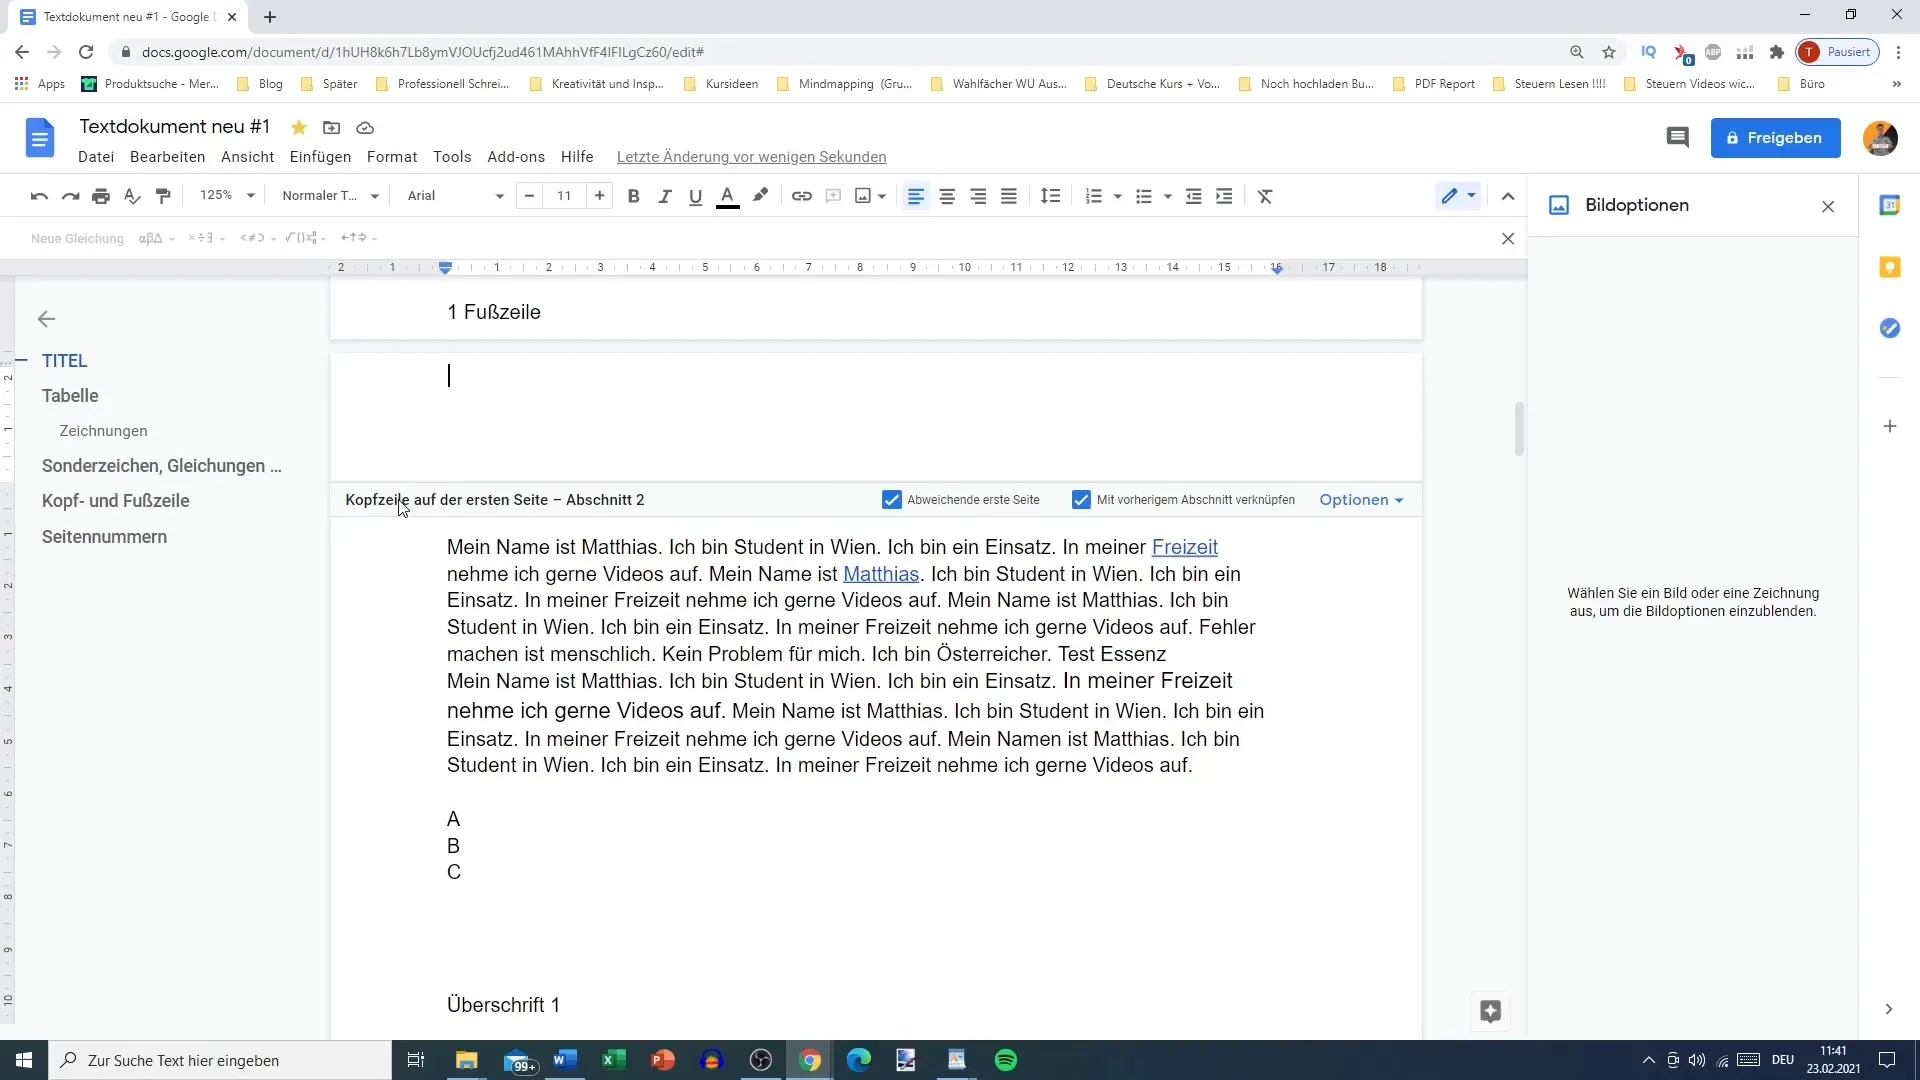This screenshot has height=1080, width=1920.
Task: Clear formatting icon
Action: 1265,196
